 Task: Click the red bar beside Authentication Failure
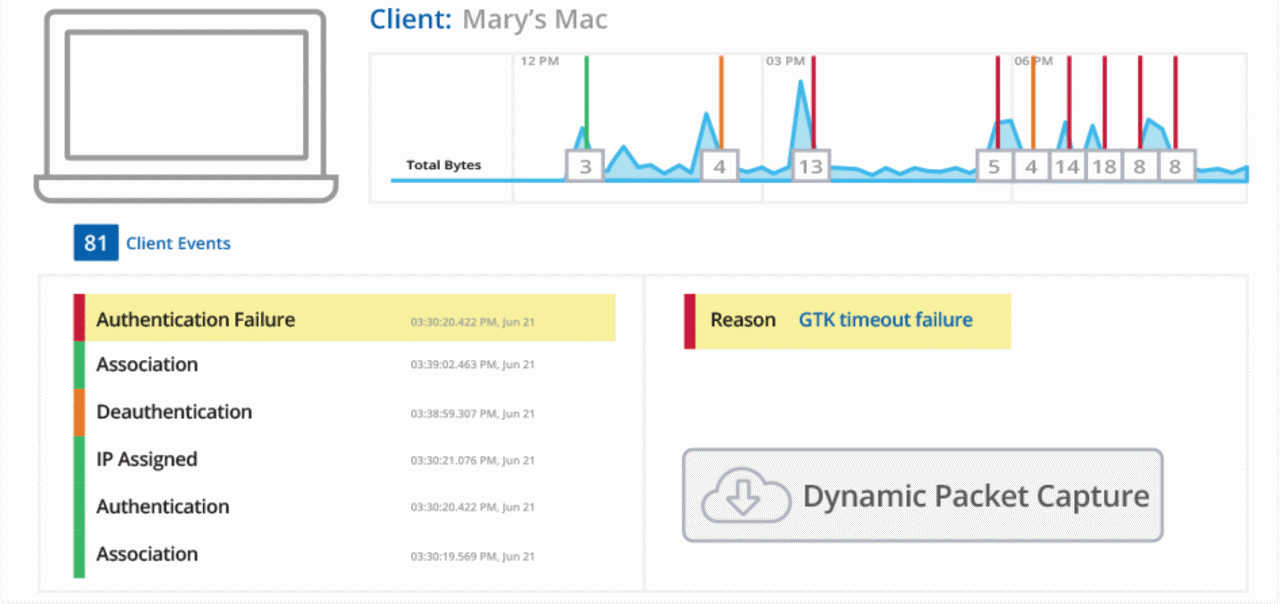pos(79,319)
